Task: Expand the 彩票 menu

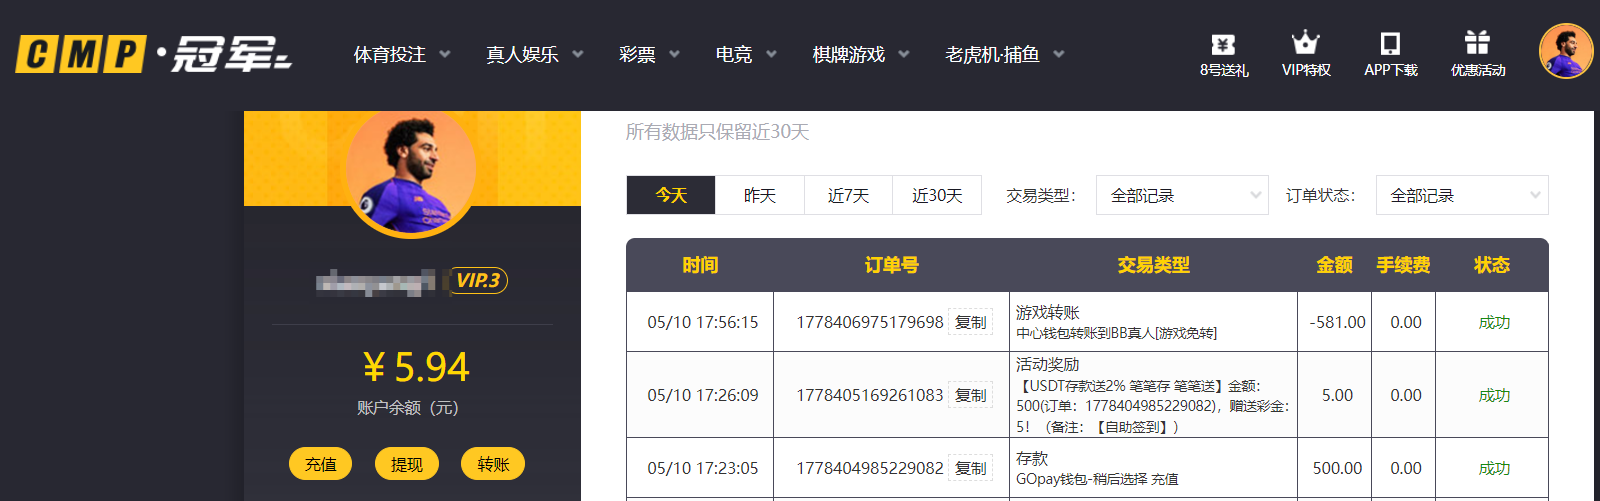Action: (x=649, y=54)
